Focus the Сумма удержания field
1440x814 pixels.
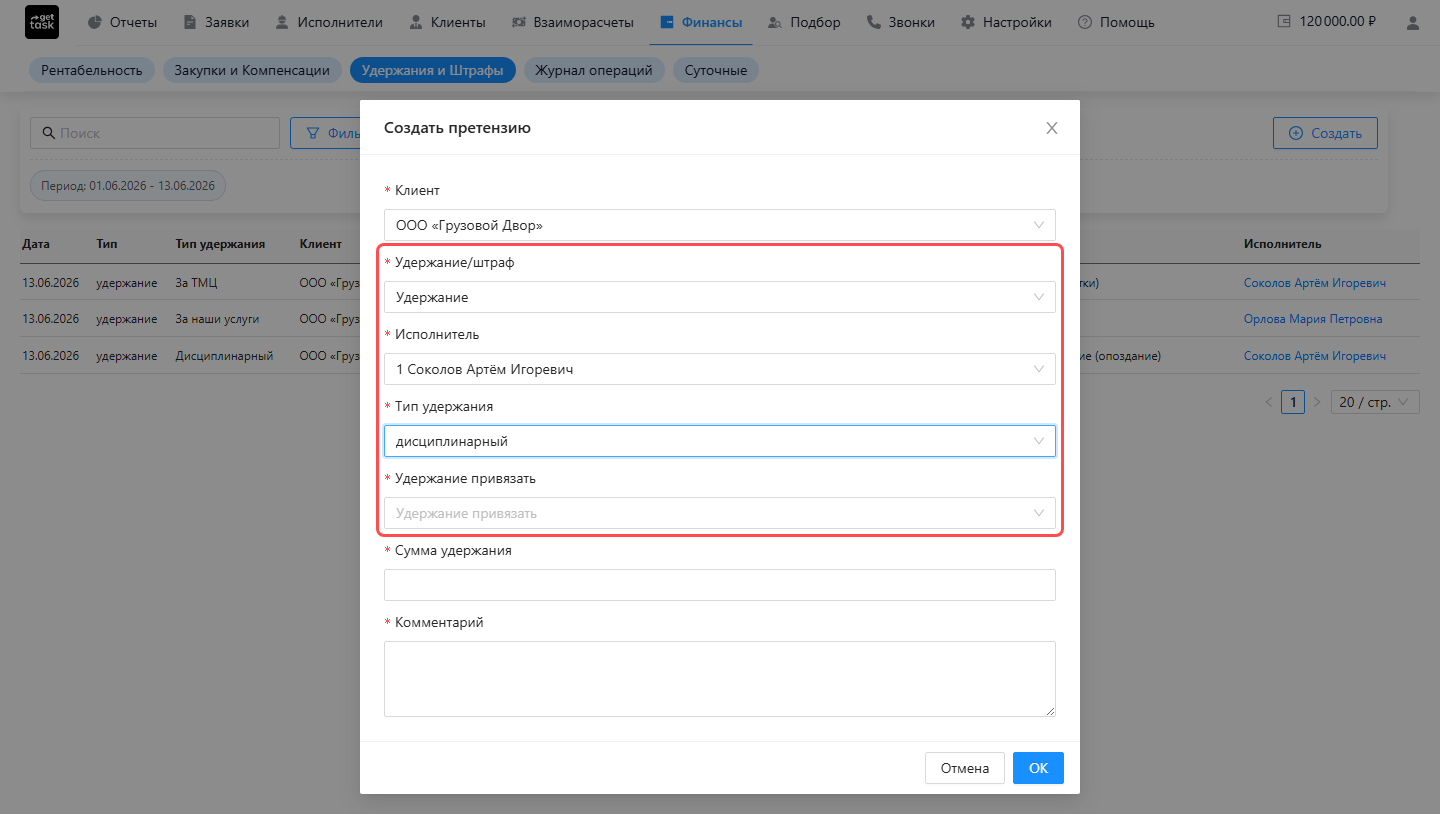720,585
